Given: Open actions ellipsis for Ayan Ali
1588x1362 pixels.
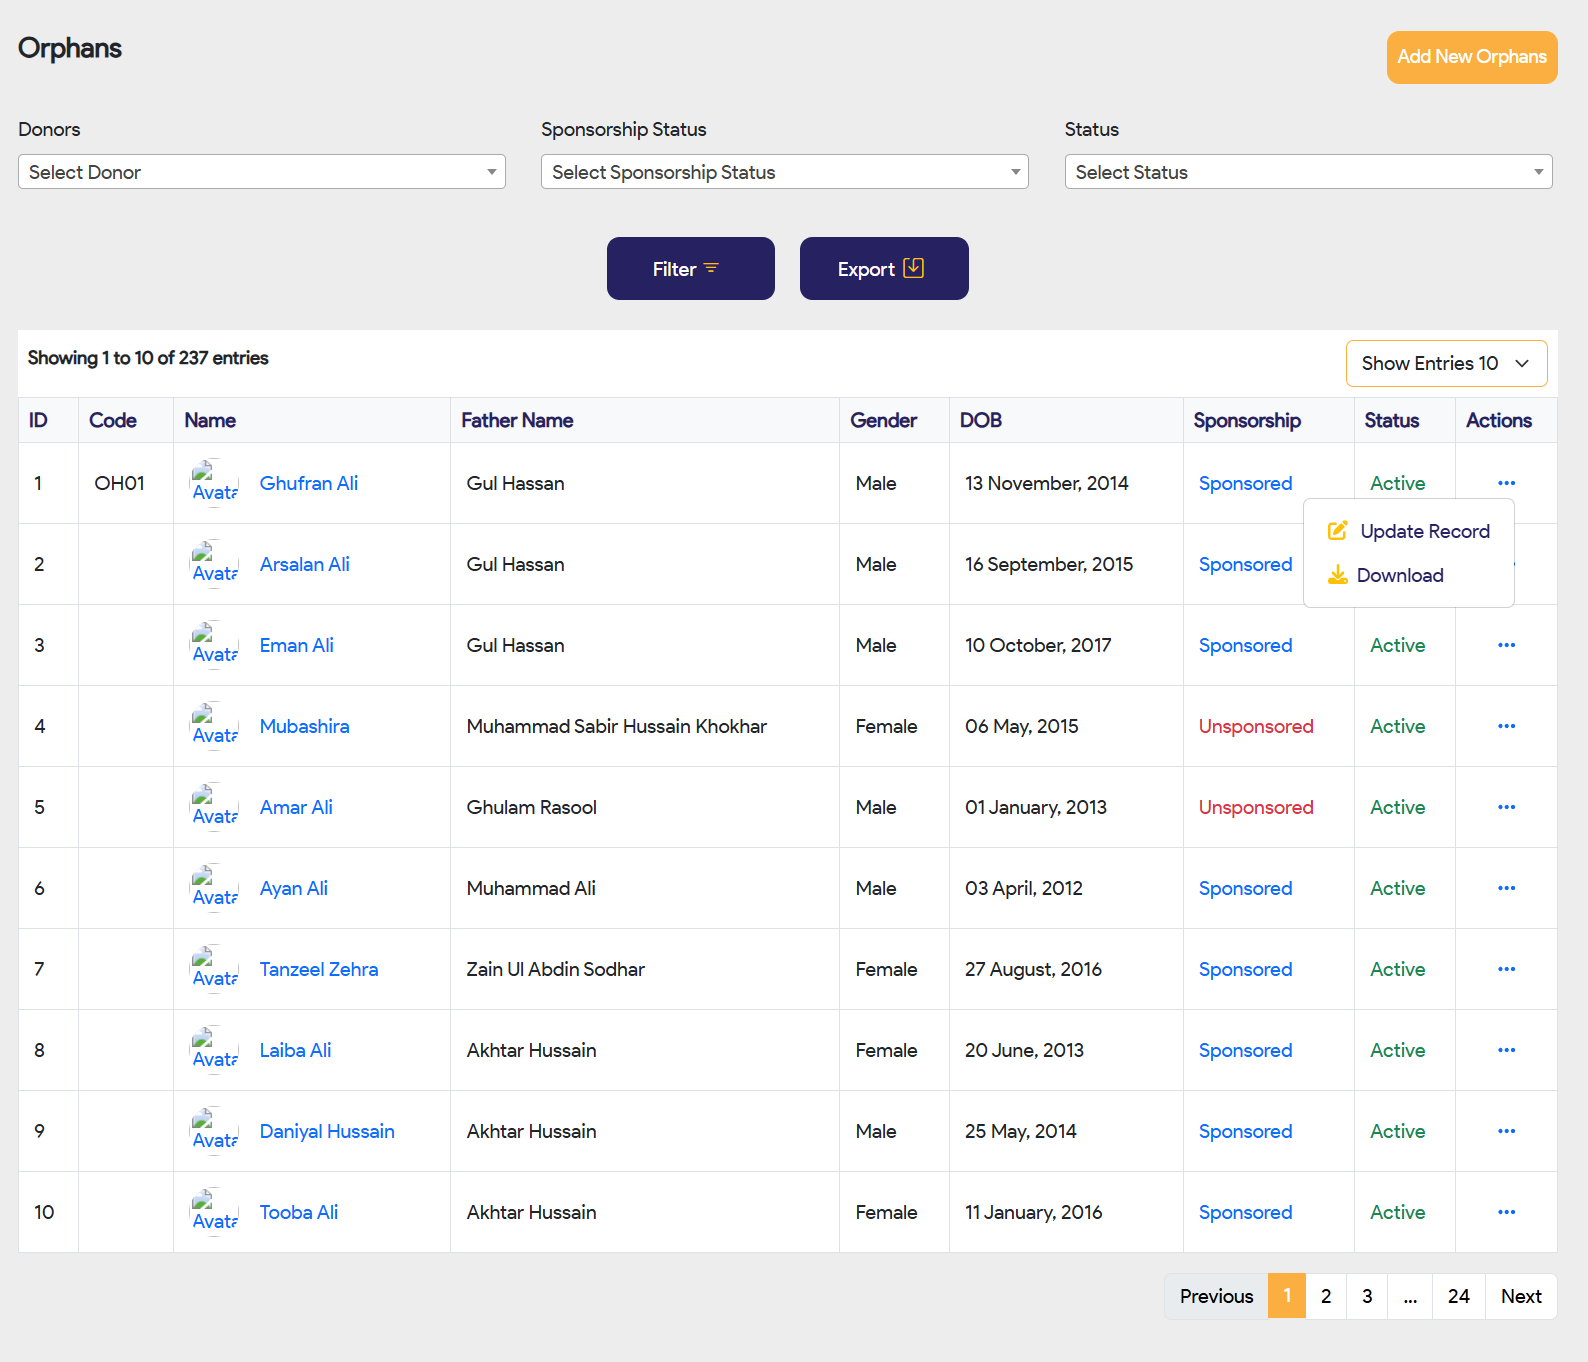Looking at the screenshot, I should click(x=1506, y=888).
